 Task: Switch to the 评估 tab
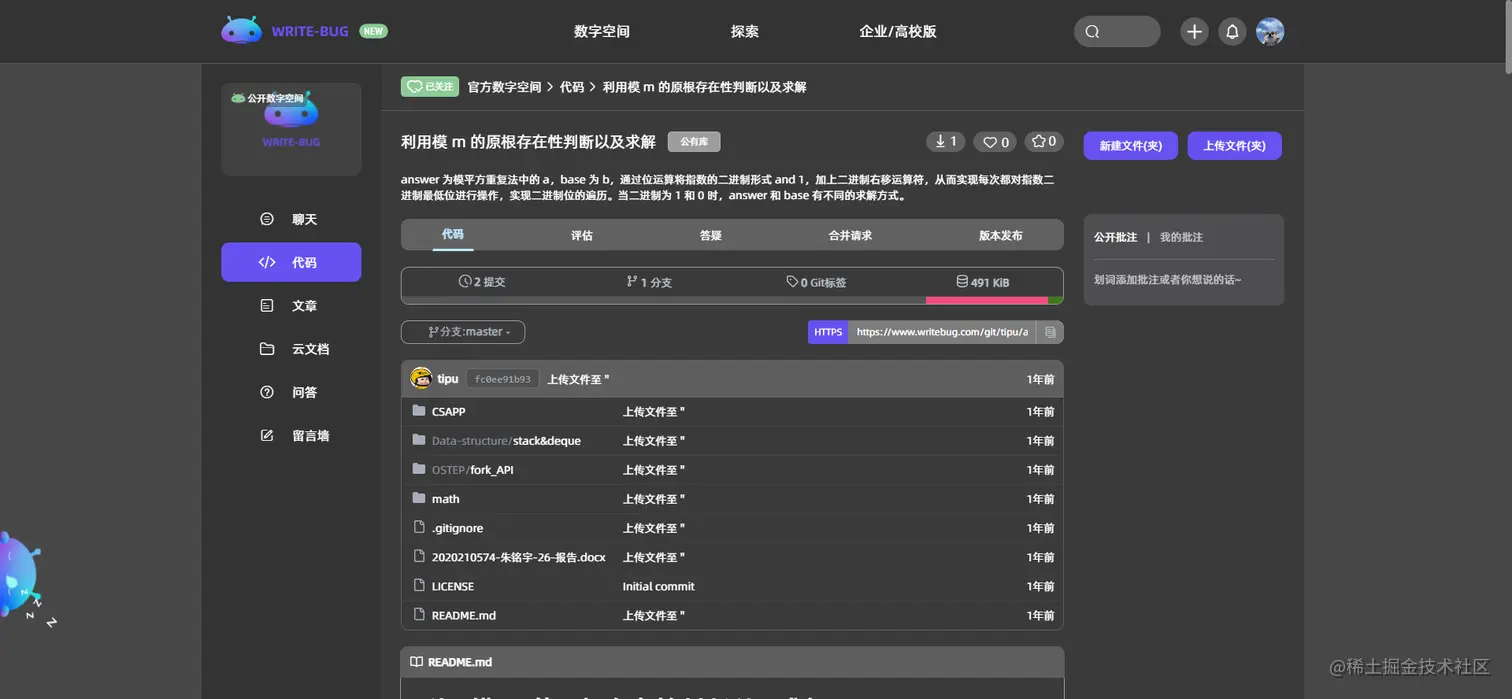pos(581,235)
